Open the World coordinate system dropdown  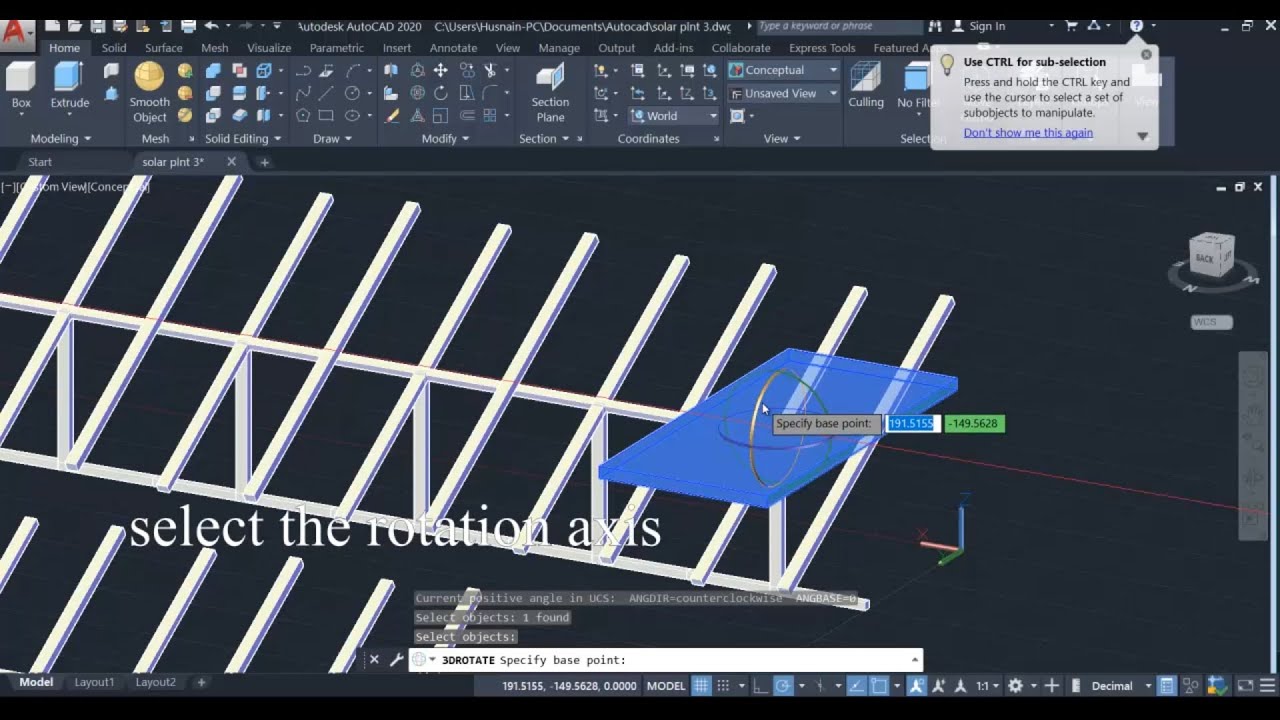pos(674,116)
